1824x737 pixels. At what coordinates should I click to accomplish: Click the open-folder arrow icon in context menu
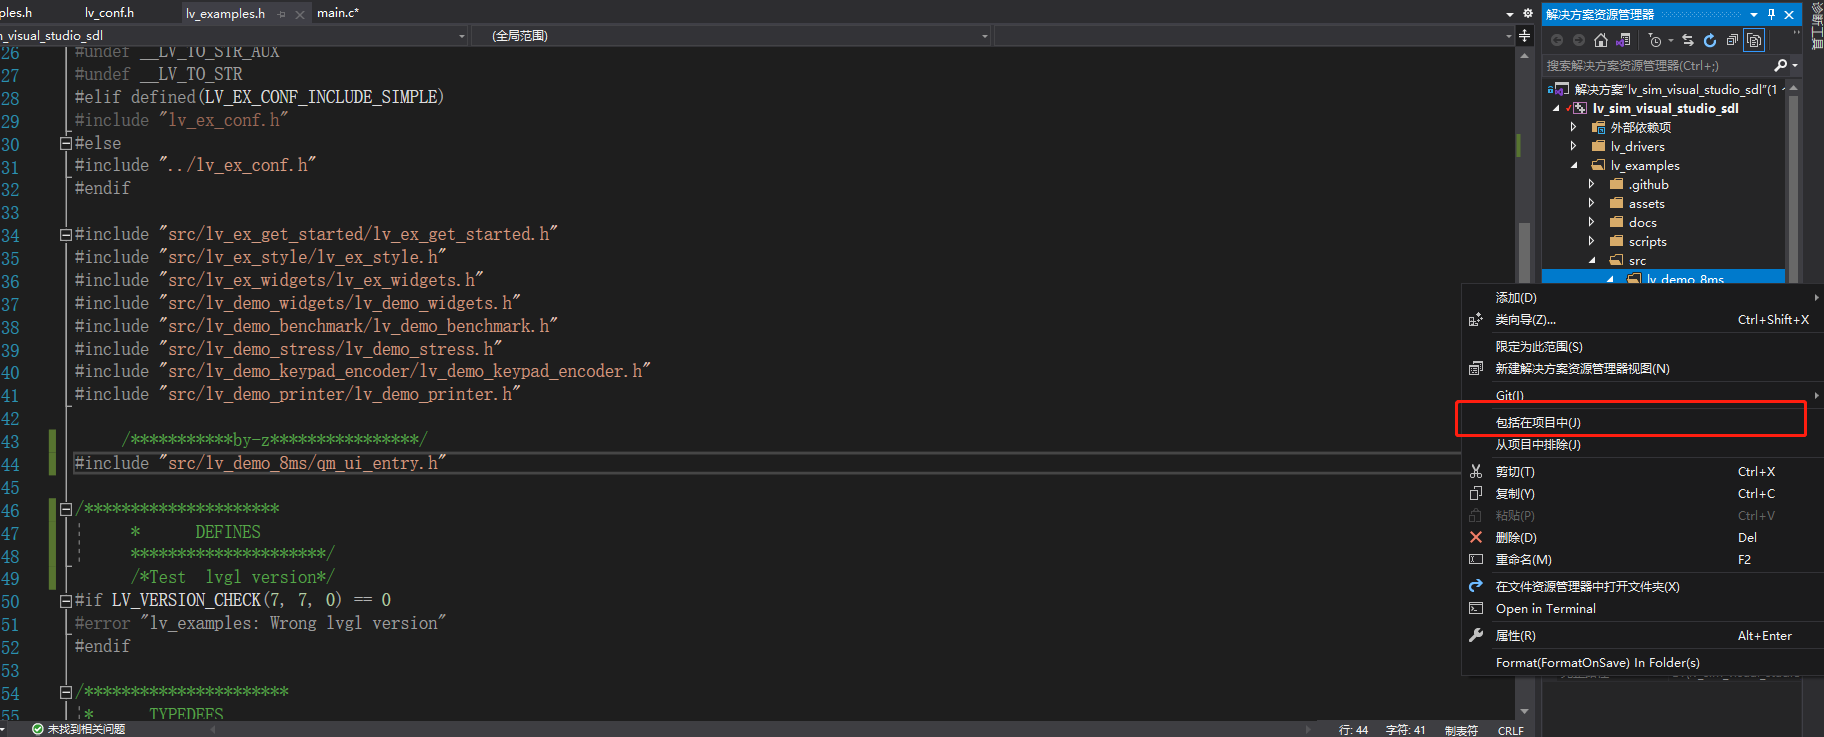click(x=1476, y=586)
